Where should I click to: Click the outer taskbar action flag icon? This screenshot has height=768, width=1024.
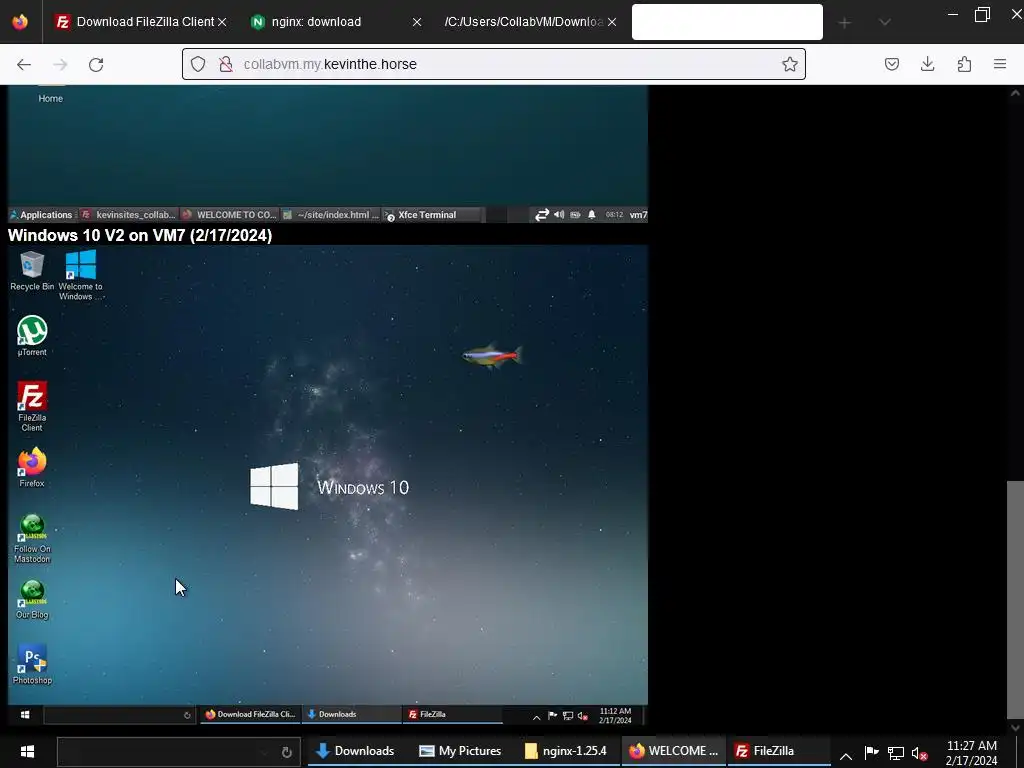(871, 752)
